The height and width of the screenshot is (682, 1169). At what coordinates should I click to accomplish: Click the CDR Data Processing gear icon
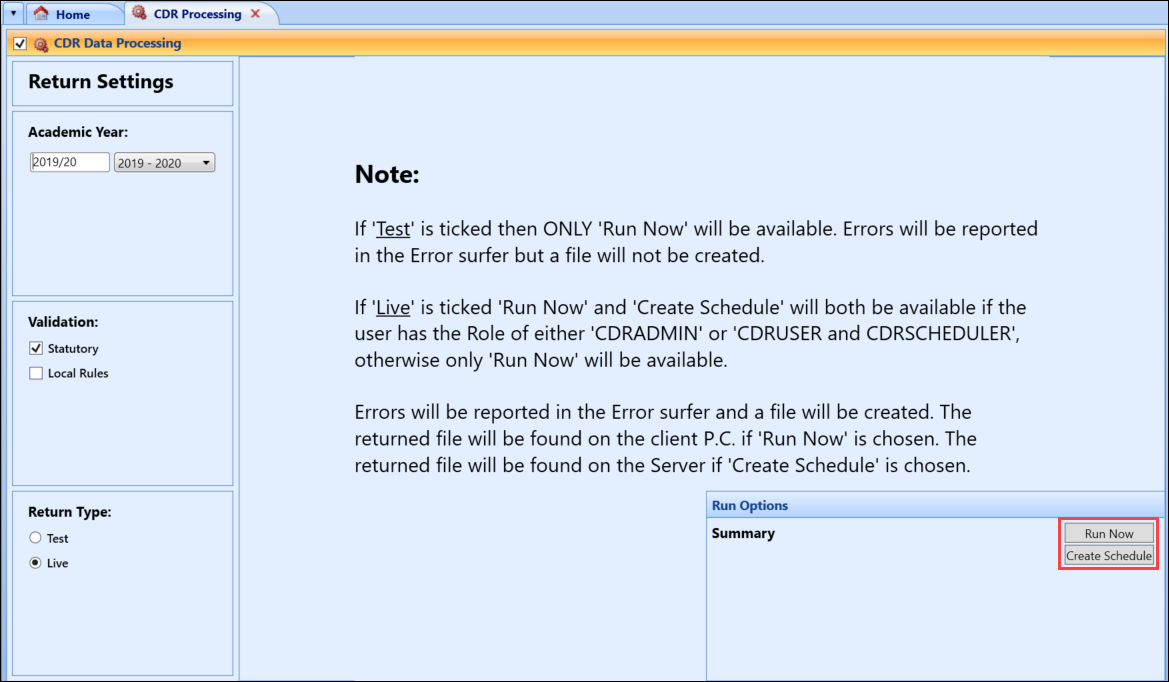tap(41, 44)
